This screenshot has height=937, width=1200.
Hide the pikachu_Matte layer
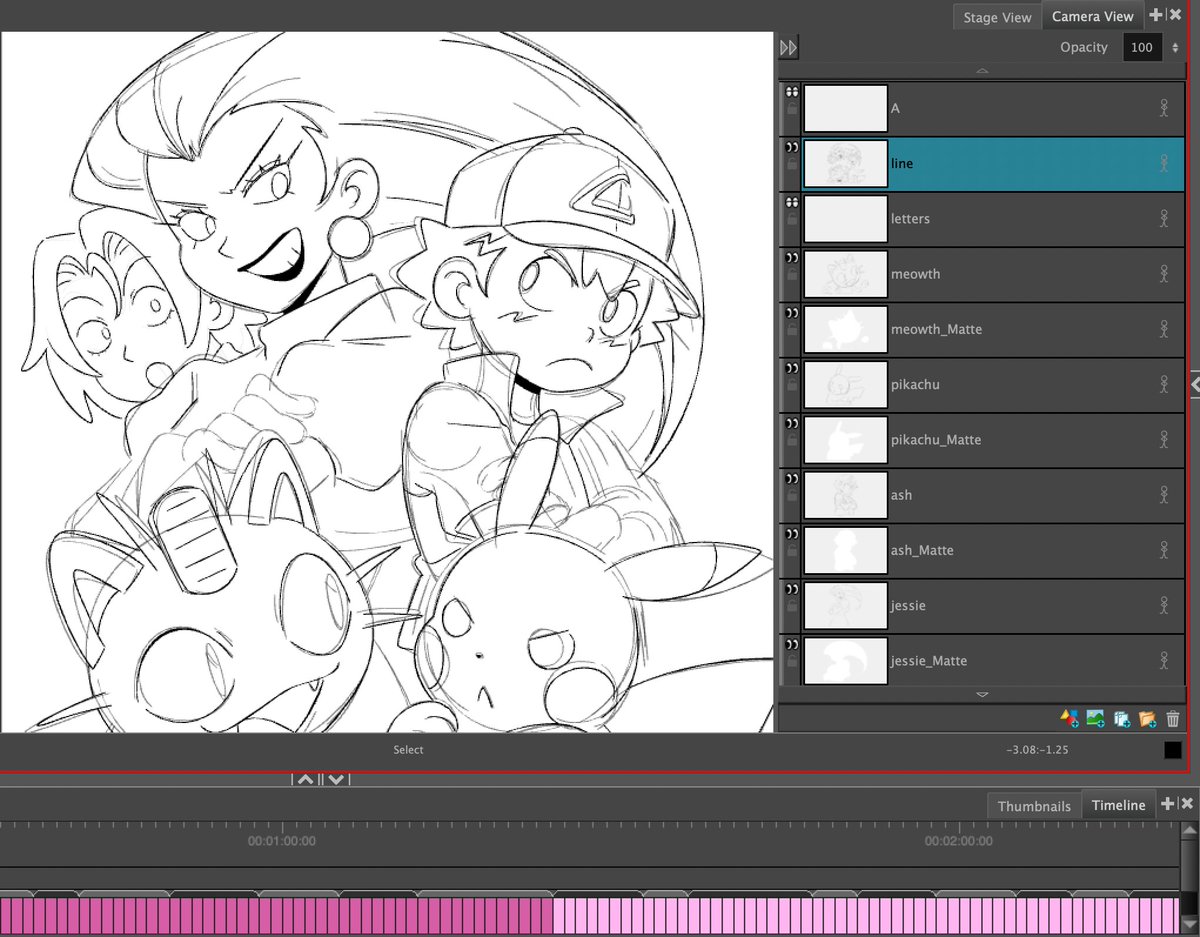[x=792, y=423]
